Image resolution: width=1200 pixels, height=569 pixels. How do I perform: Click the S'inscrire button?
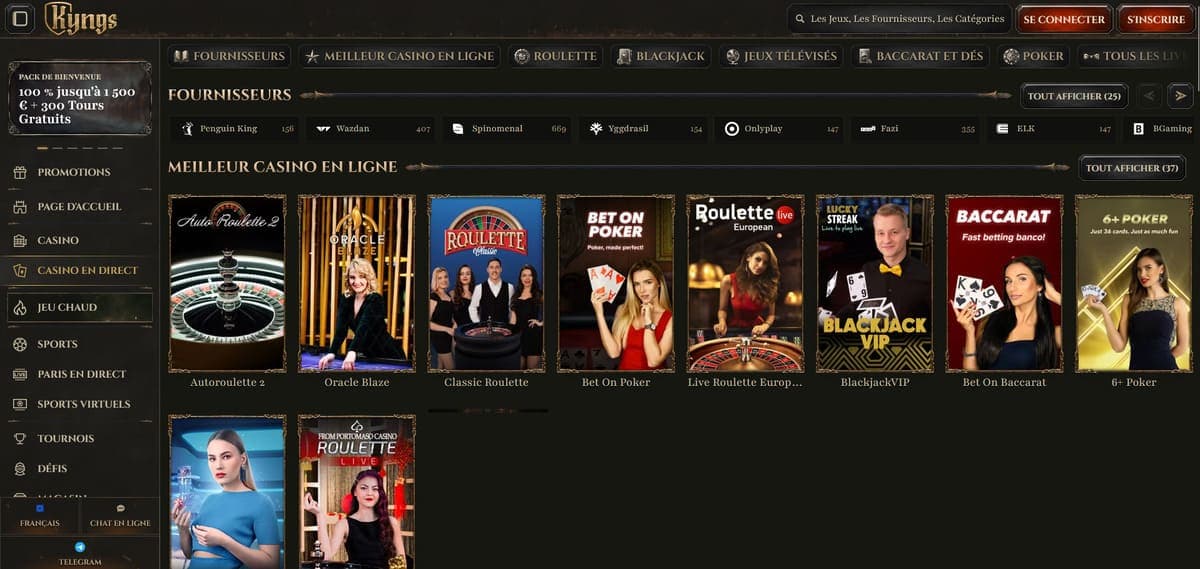(1155, 19)
